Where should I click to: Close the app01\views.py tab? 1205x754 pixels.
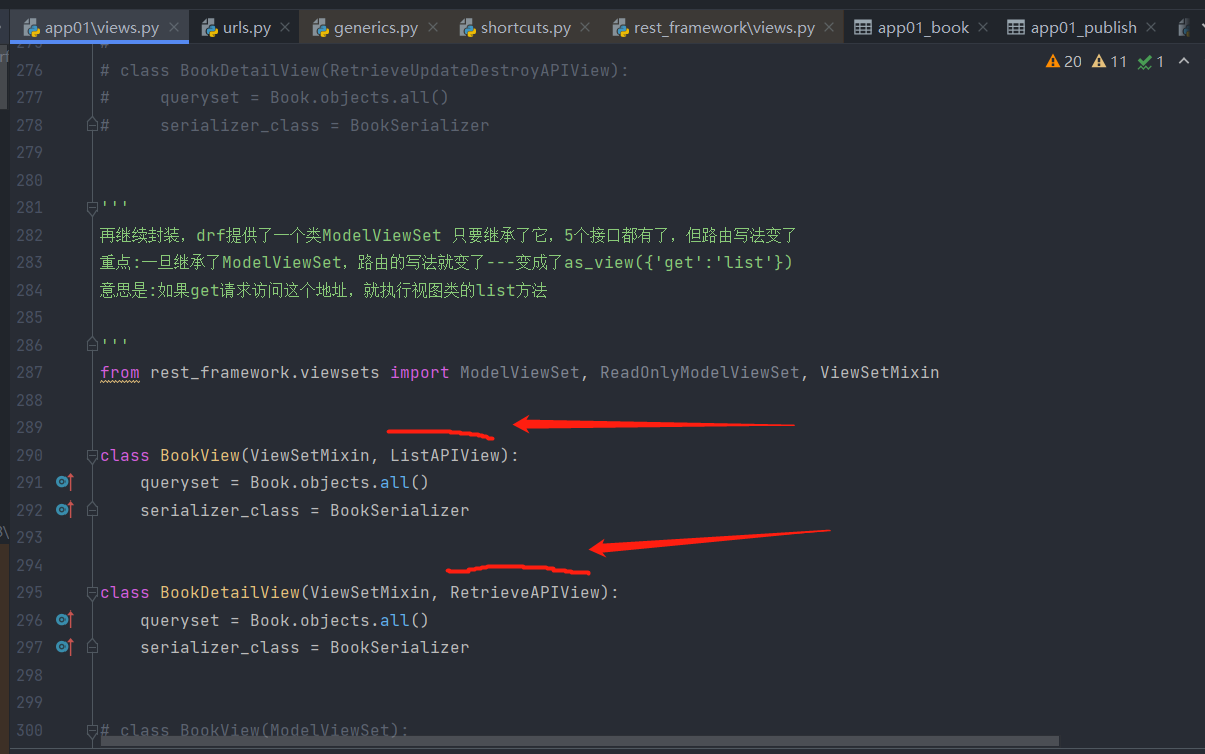pos(174,28)
